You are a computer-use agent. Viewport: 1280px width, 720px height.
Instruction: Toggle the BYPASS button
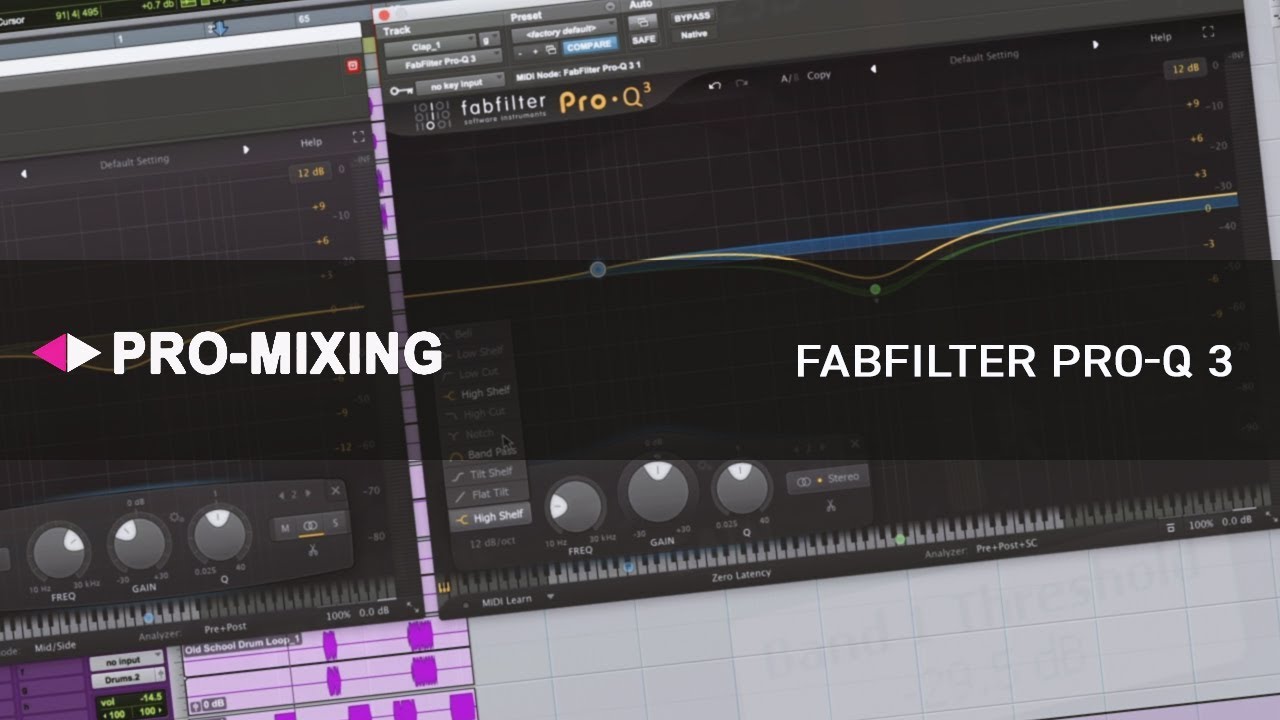pos(691,18)
